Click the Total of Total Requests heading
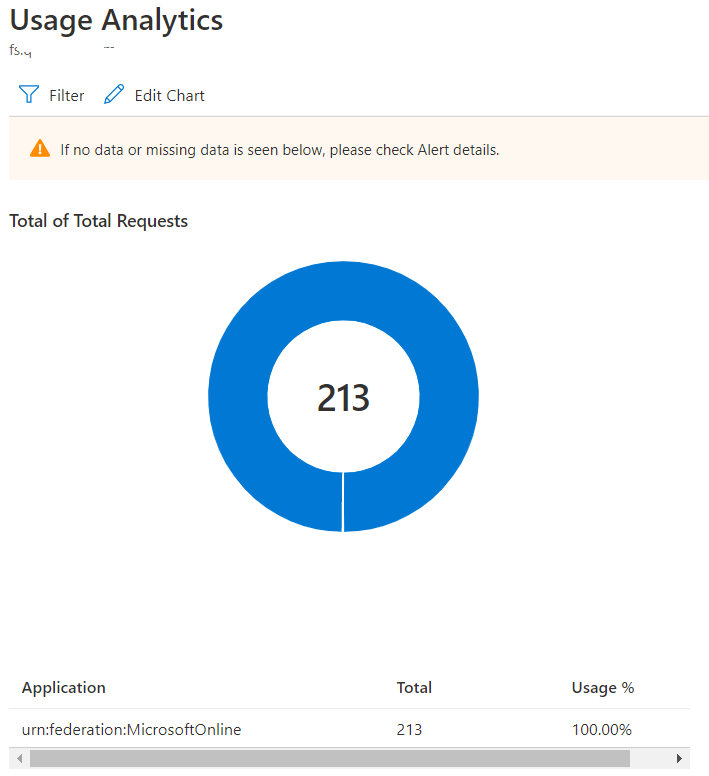 (98, 221)
